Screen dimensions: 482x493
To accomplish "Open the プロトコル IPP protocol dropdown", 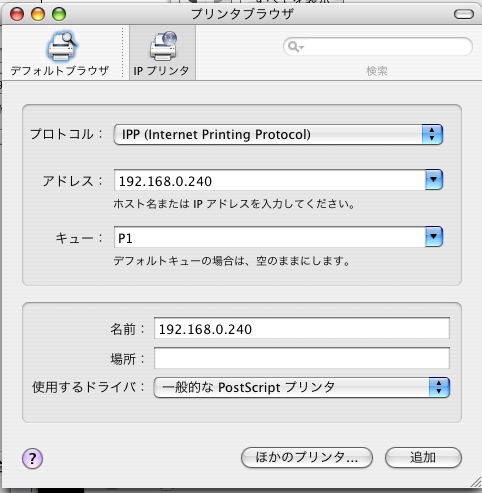I will (x=278, y=134).
